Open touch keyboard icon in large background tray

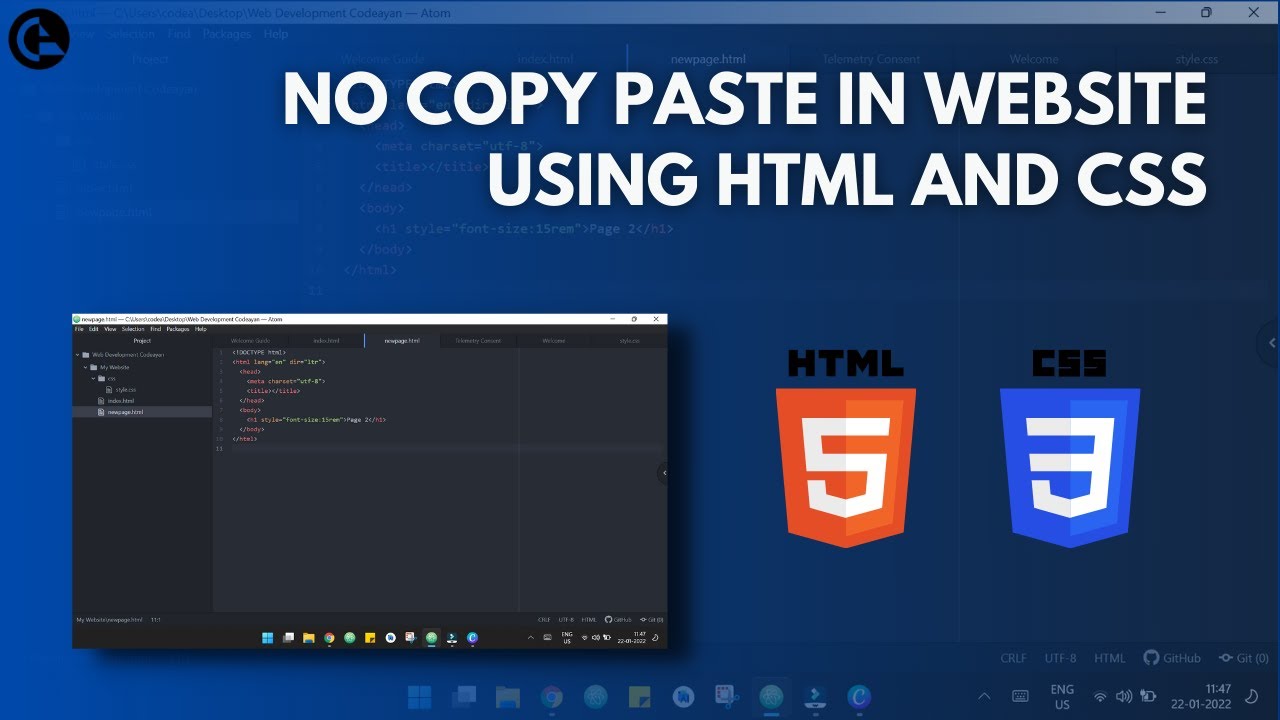point(1020,696)
